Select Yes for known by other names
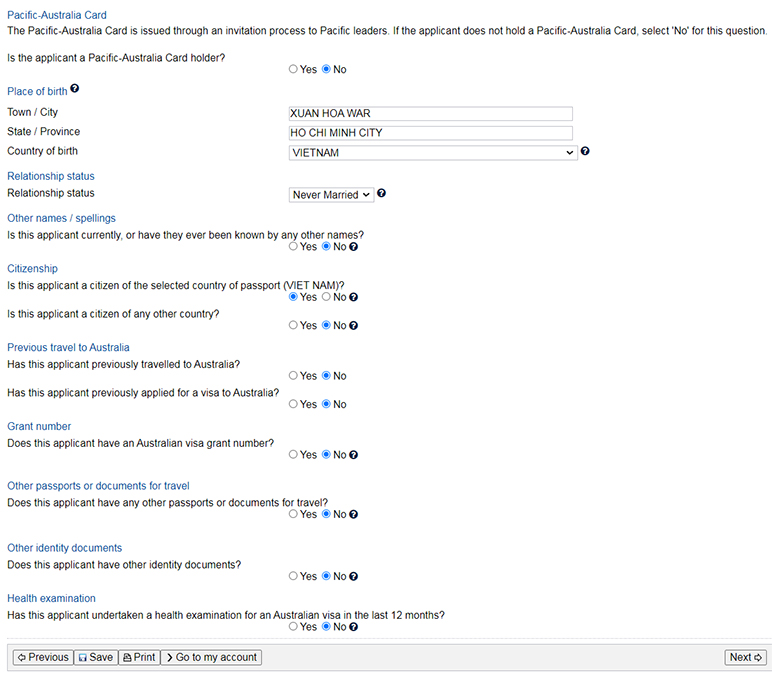The image size is (772, 675). coord(293,246)
